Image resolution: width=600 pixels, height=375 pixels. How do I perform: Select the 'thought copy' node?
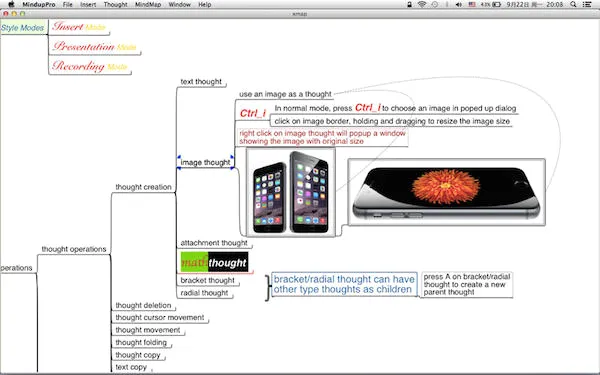[138, 355]
